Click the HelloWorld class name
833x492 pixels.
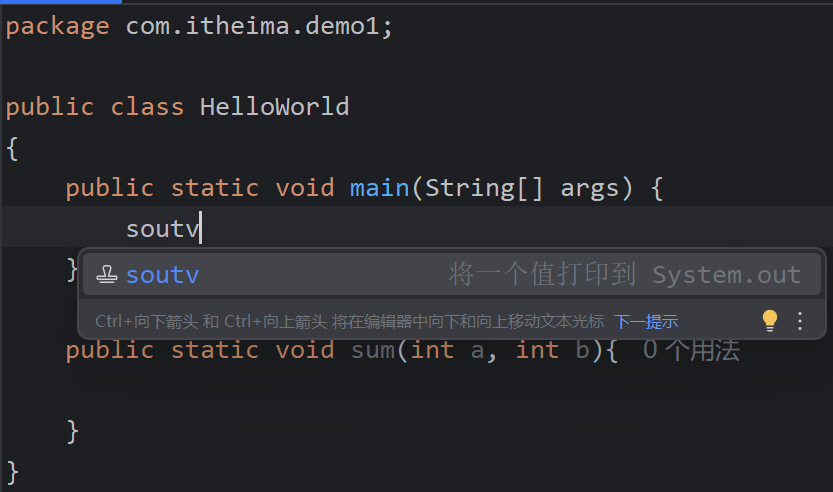(x=275, y=107)
